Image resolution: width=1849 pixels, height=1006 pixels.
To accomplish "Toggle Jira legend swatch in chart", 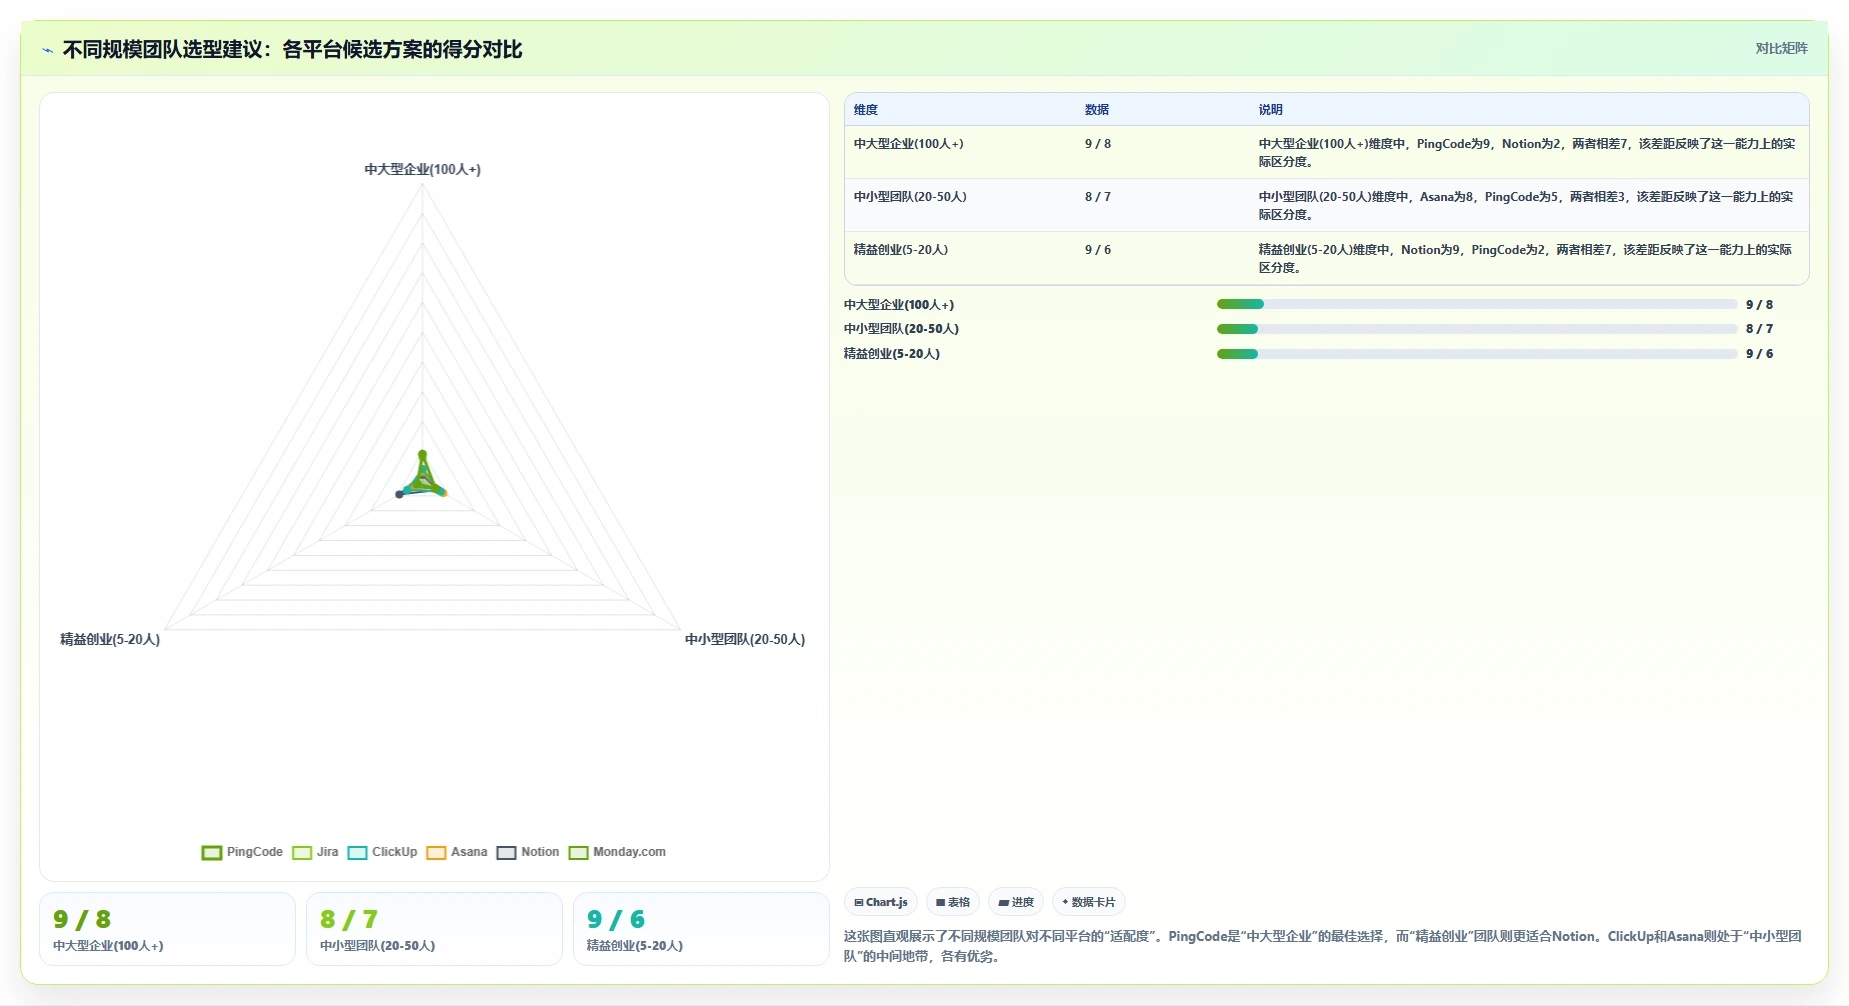I will [302, 853].
